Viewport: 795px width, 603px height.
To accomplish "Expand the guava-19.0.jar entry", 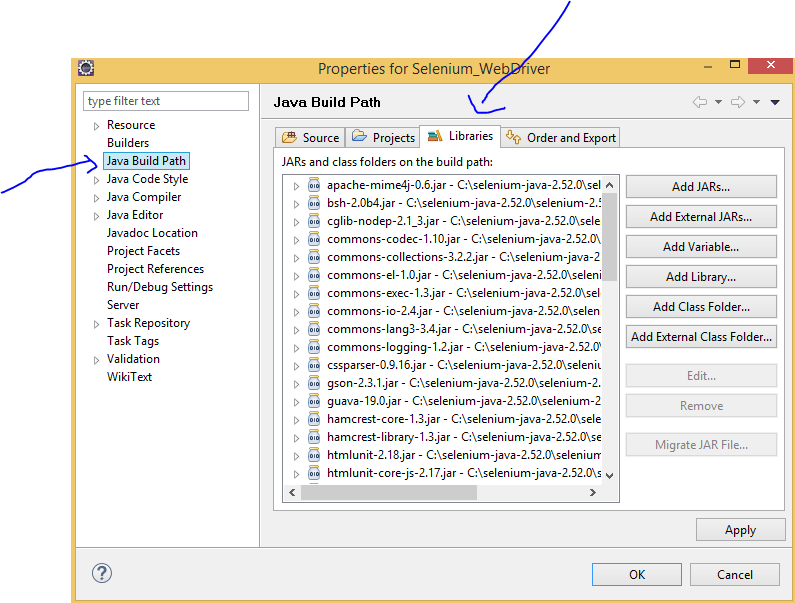I will 296,402.
